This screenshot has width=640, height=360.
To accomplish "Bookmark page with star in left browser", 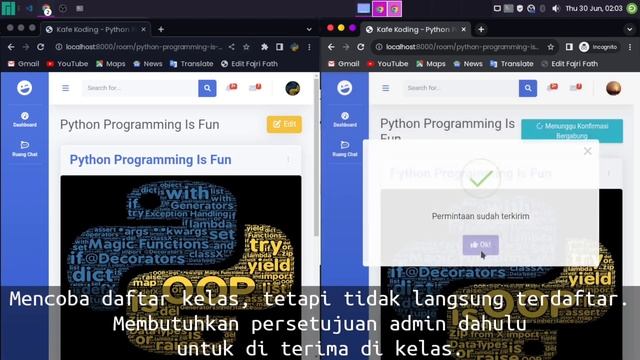I will pyautogui.click(x=246, y=47).
